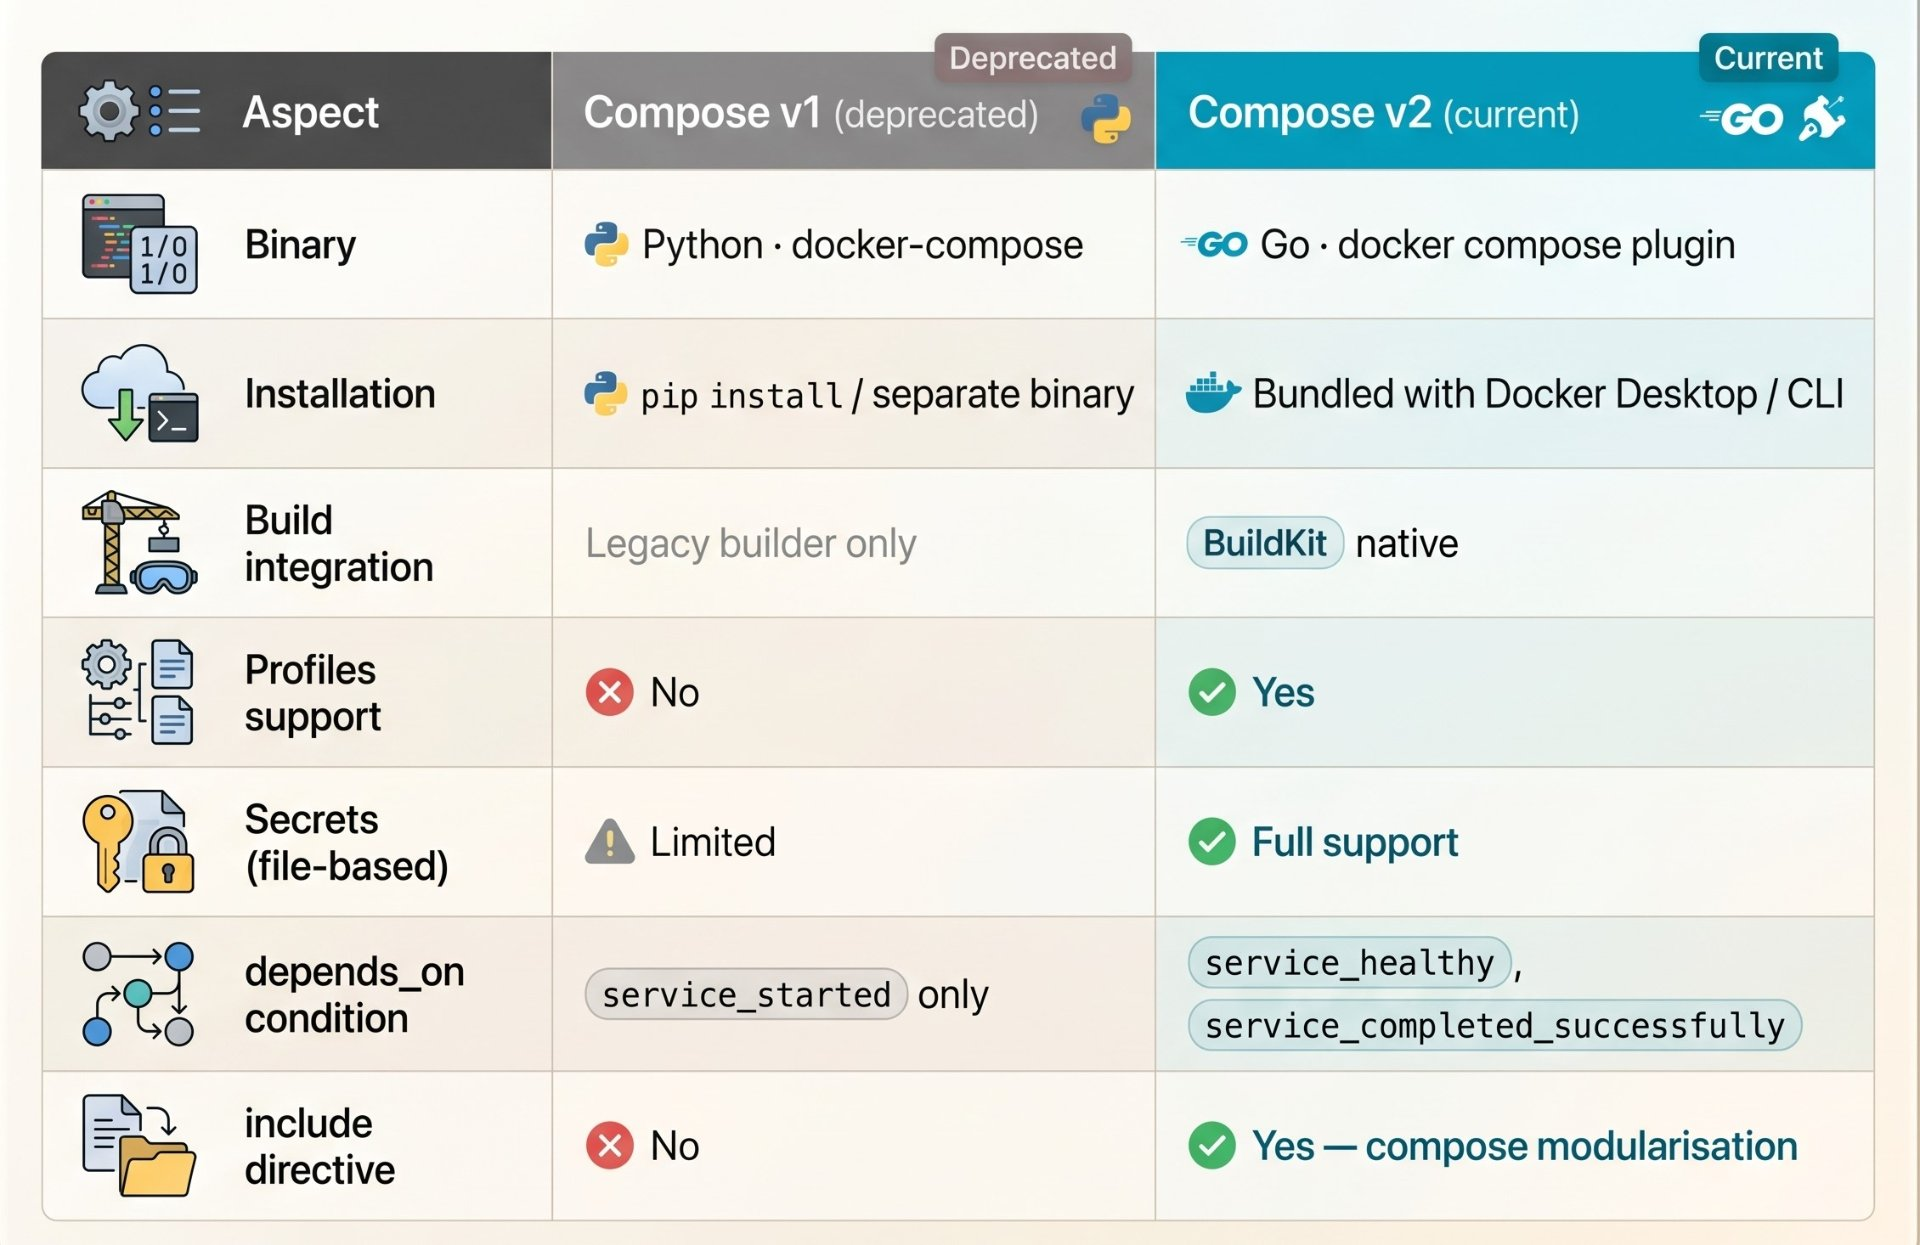This screenshot has width=1920, height=1245.
Task: Click the pip install / separate binary text
Action: 887,395
